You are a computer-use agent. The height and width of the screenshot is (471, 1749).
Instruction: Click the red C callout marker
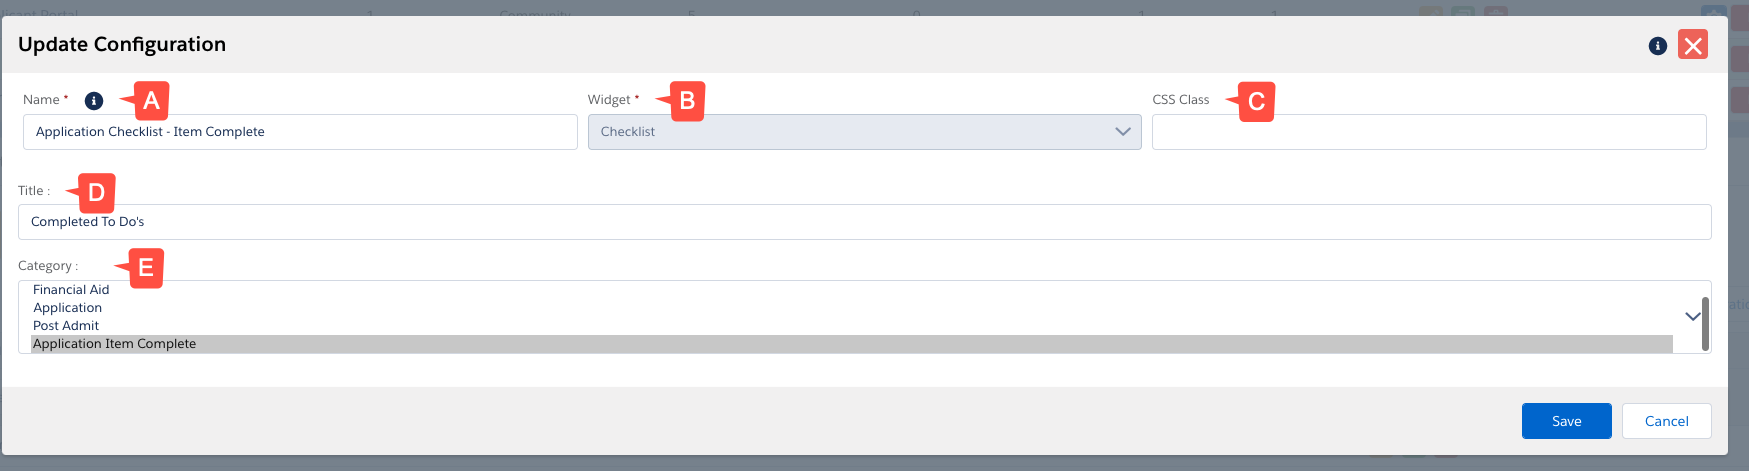pyautogui.click(x=1256, y=101)
